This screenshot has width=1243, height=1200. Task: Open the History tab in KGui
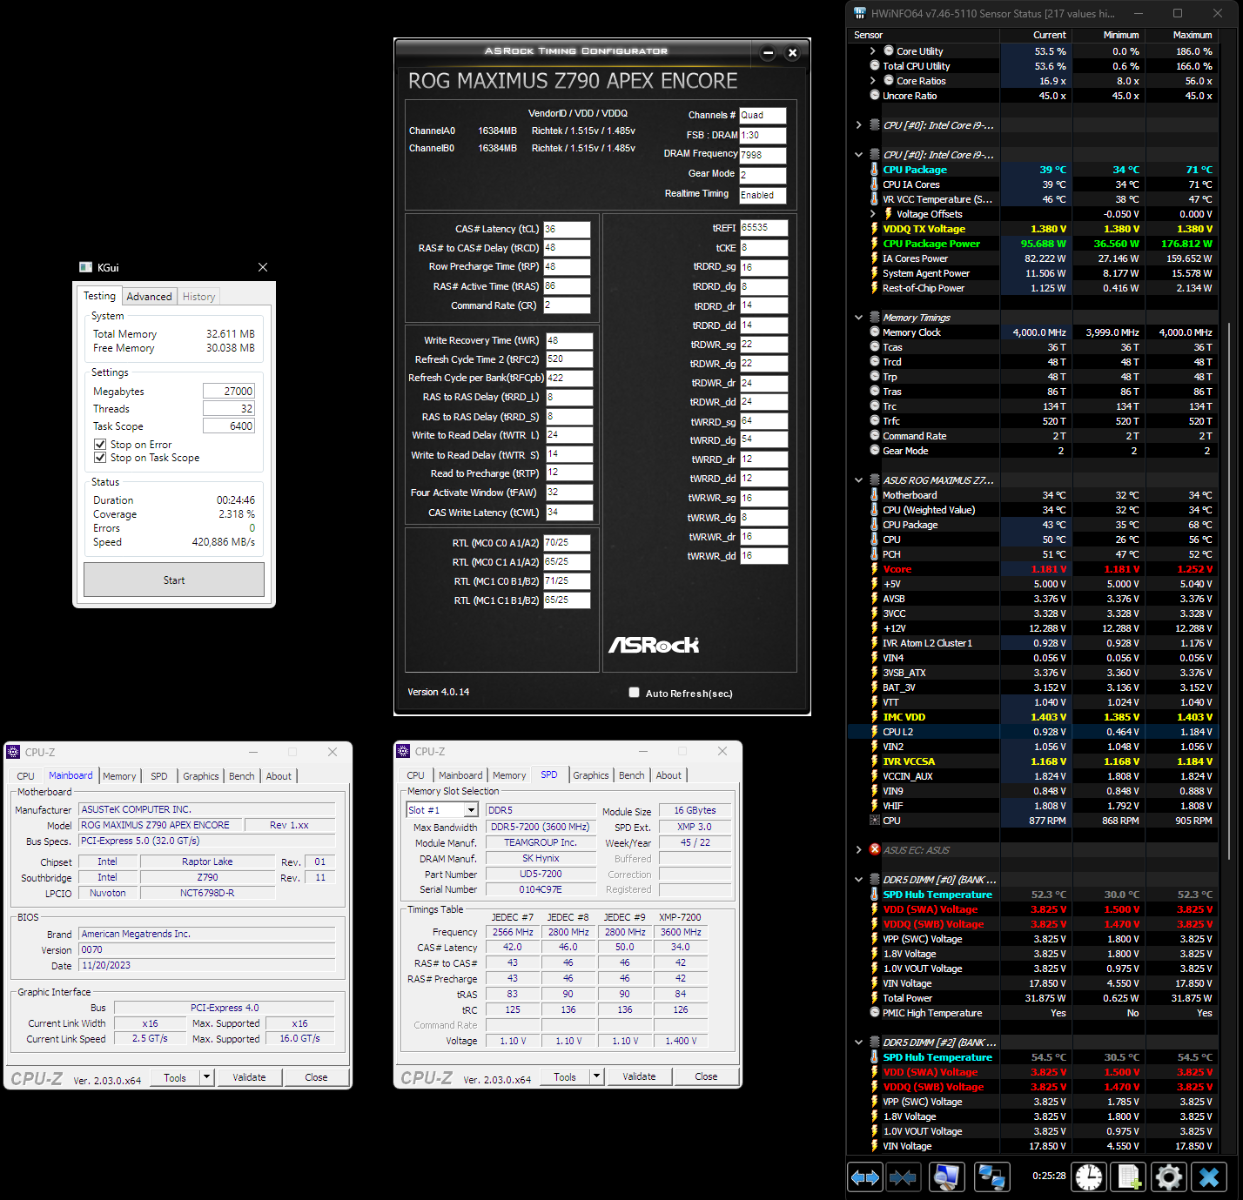(198, 296)
